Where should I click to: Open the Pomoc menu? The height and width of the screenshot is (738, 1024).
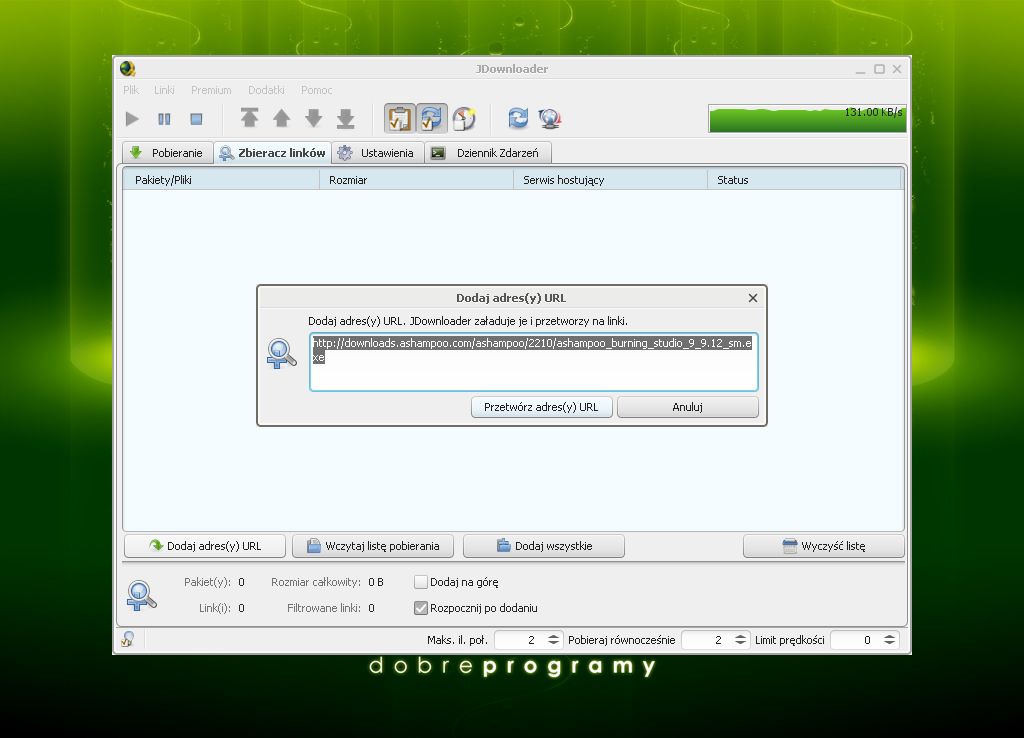pos(316,90)
